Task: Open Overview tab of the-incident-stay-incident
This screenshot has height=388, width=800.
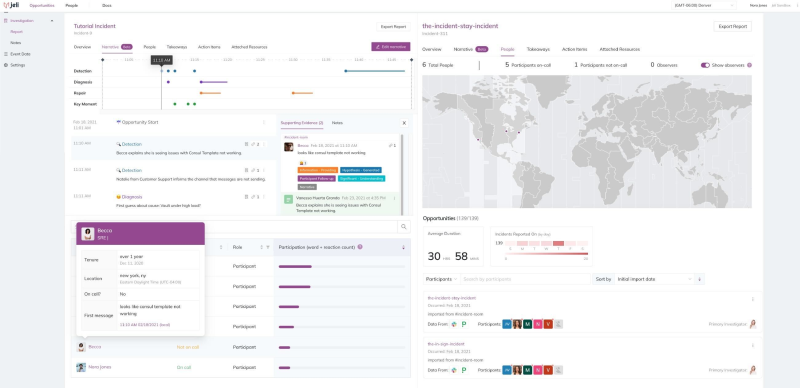Action: (431, 50)
